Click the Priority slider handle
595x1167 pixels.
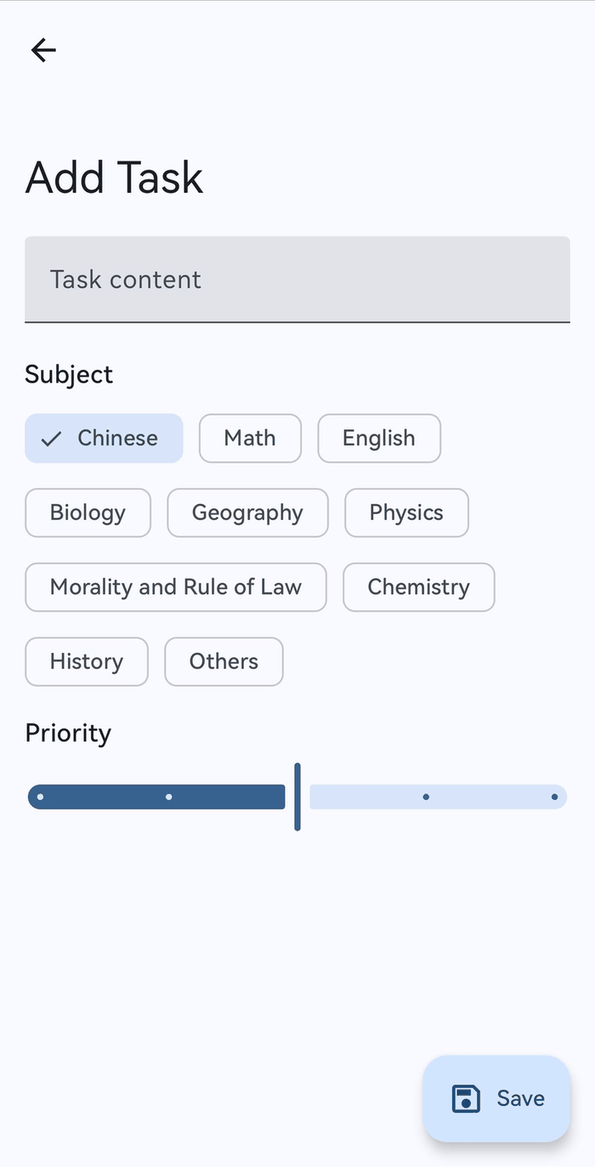[x=297, y=796]
